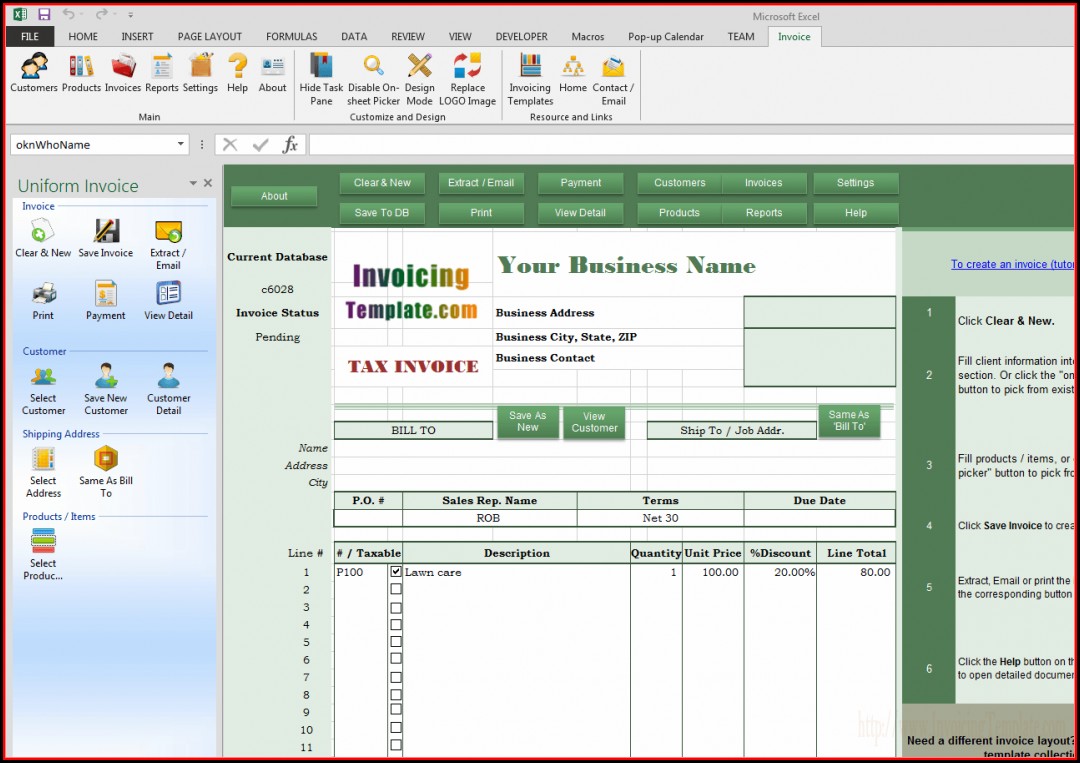Viewport: 1080px width, 763px height.
Task: Check the taxable box on line 2
Action: tap(396, 589)
